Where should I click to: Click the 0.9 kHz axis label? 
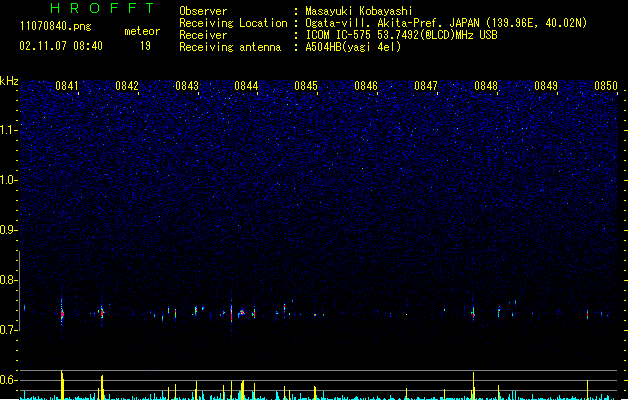(8, 230)
